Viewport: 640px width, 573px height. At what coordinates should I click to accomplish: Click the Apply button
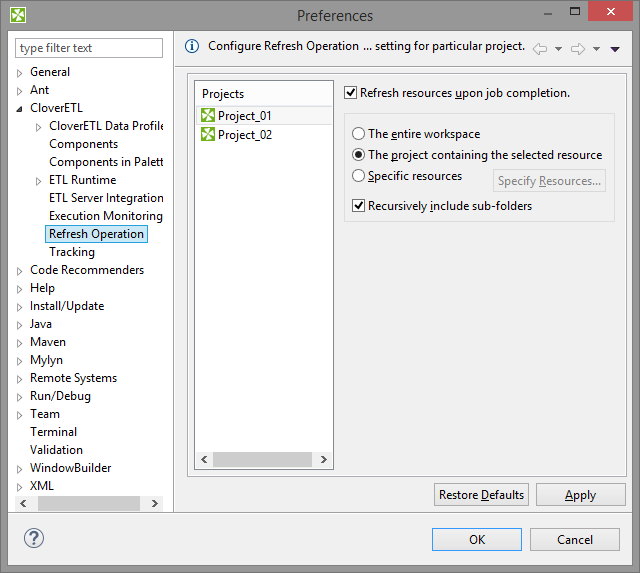pos(580,495)
